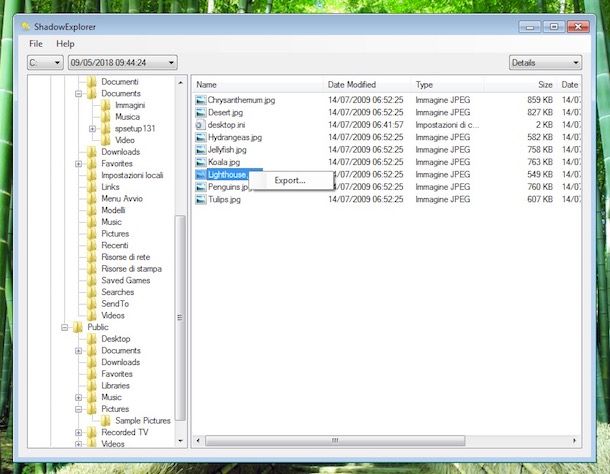Click the Immagini folder icon
The image size is (610, 474).
pos(105,105)
